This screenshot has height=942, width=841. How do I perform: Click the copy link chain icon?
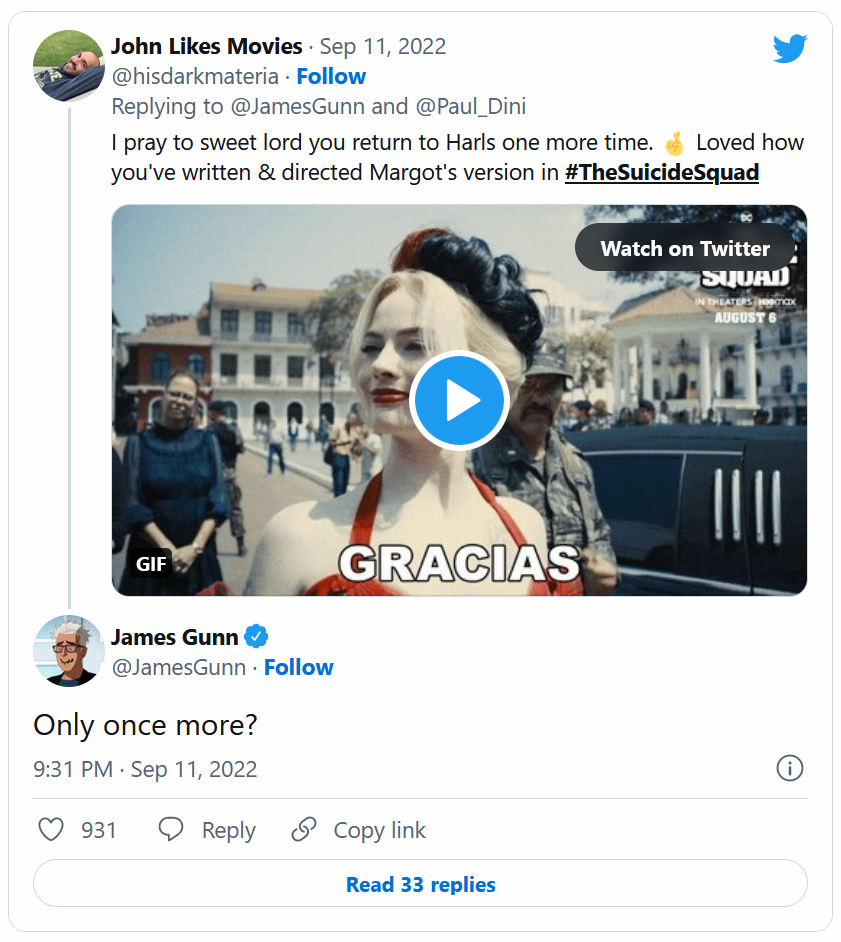pos(303,830)
